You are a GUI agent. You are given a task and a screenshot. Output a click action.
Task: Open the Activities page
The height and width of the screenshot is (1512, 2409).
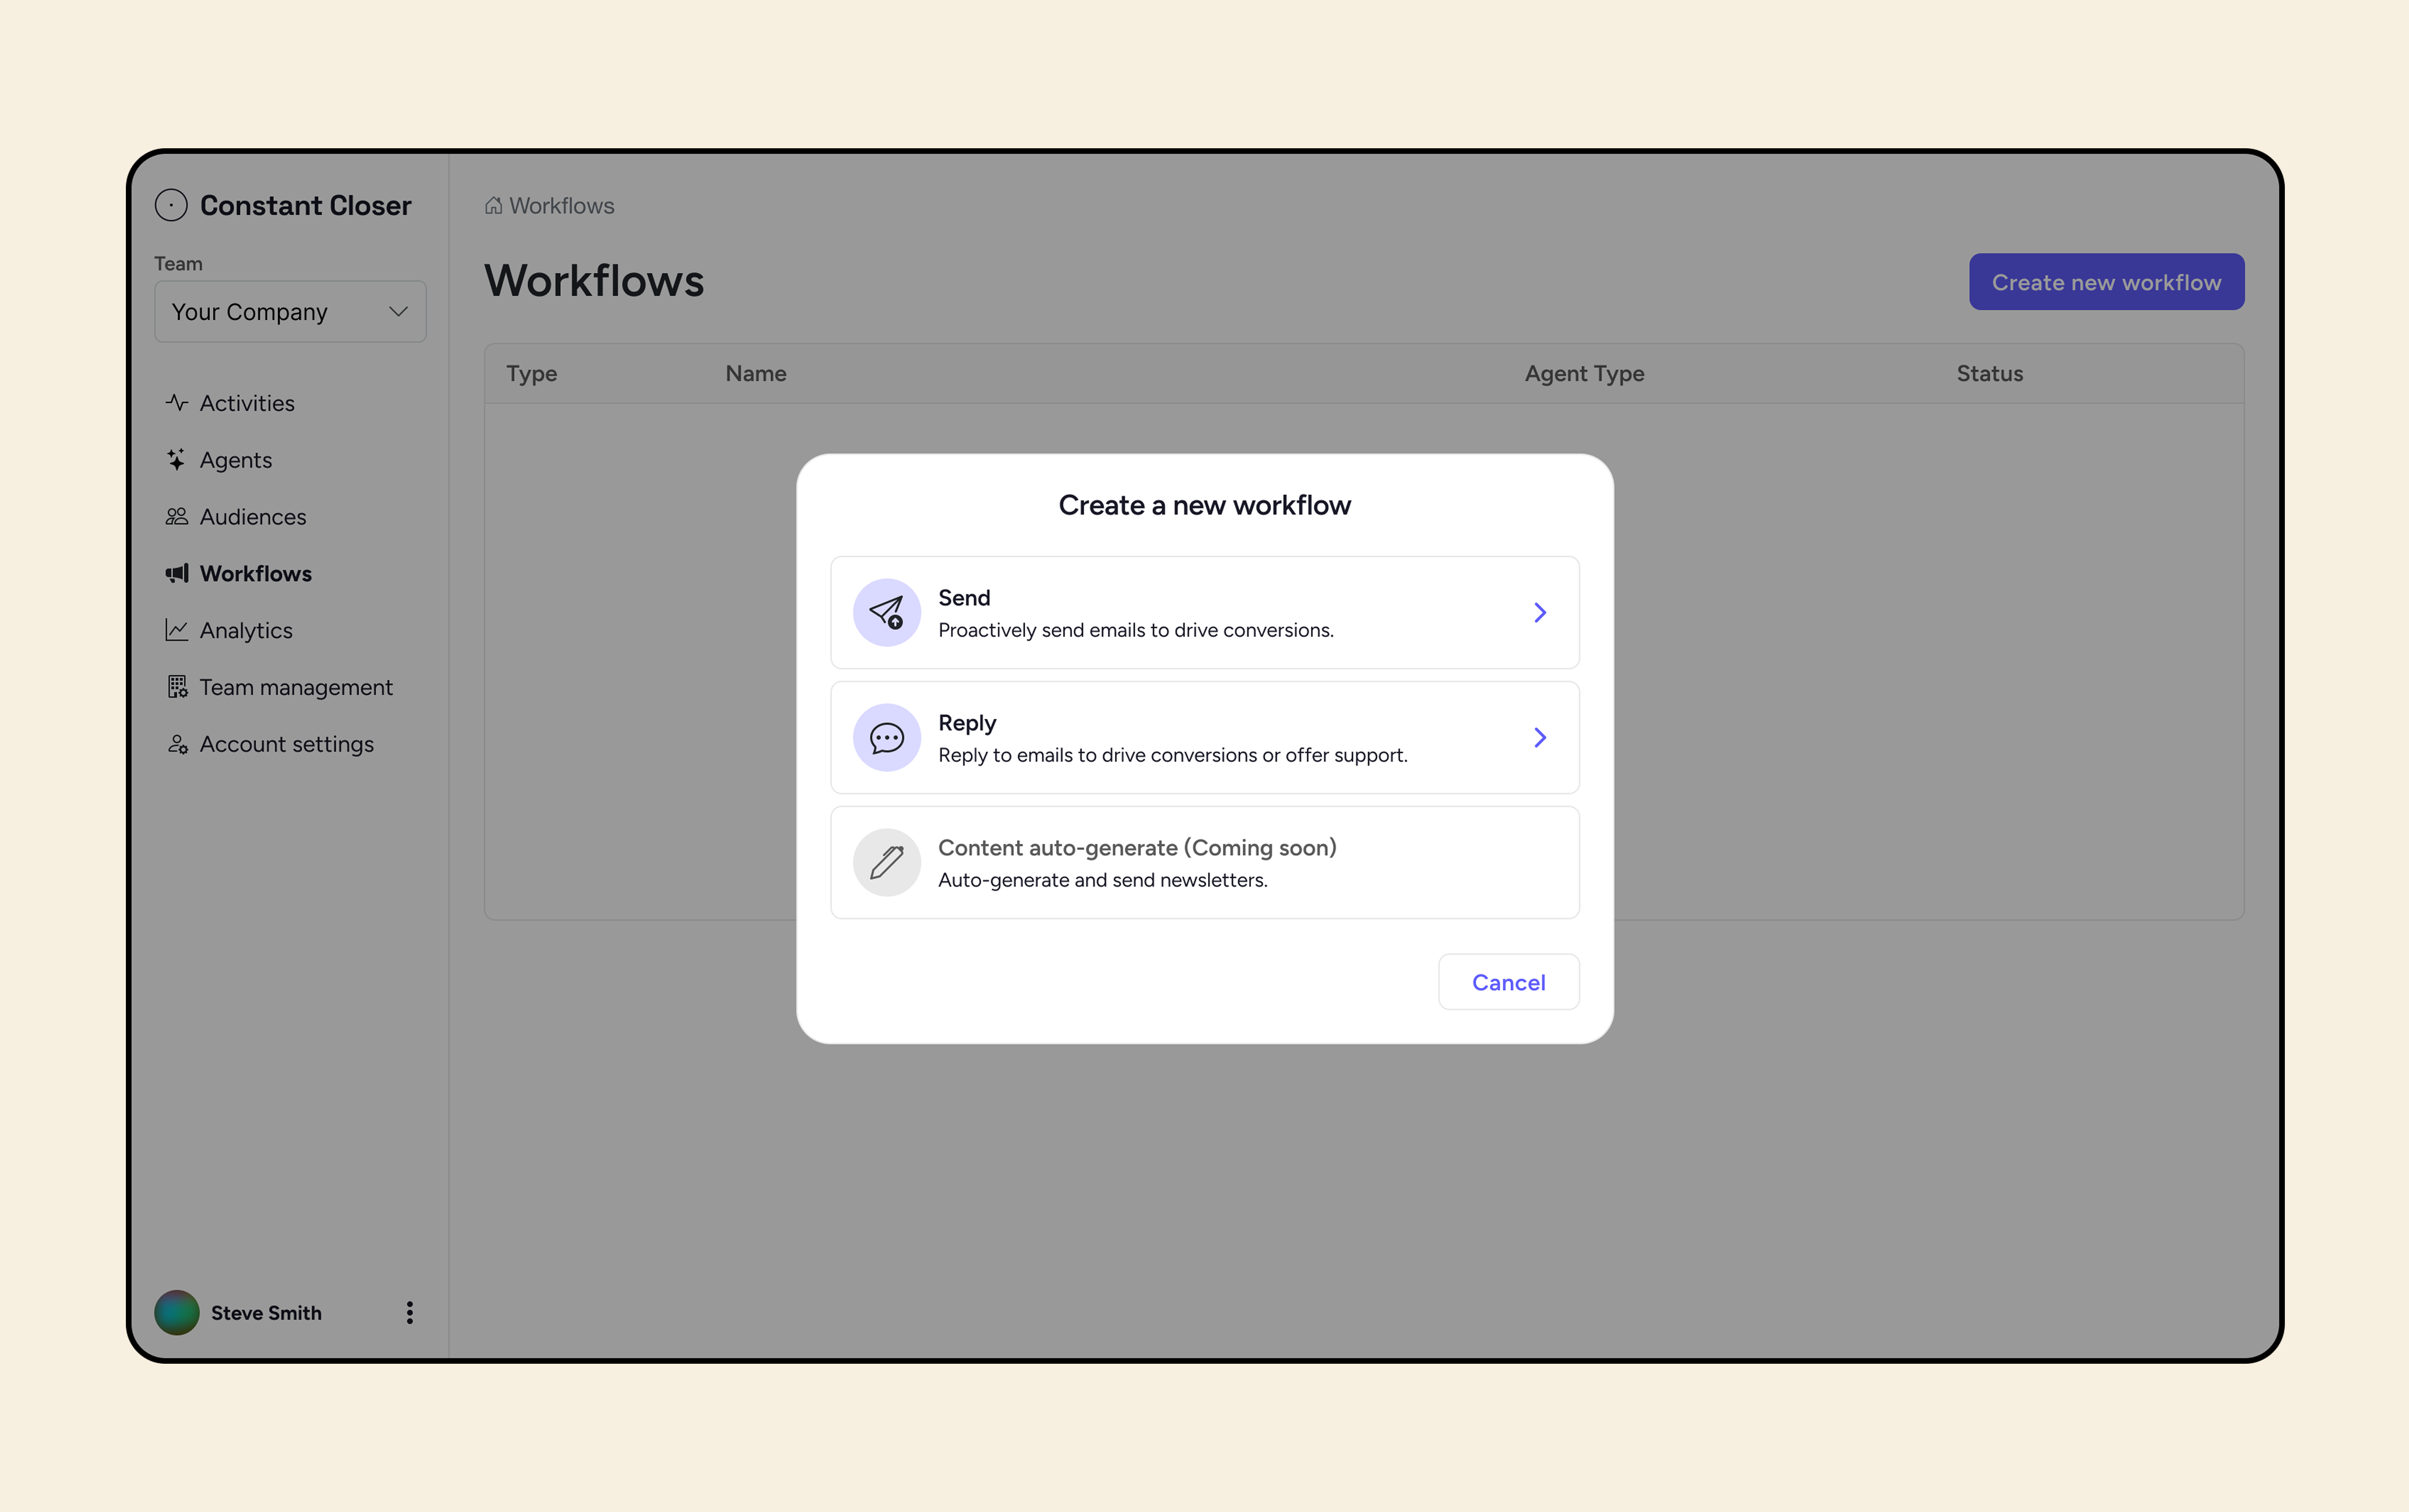click(x=247, y=403)
